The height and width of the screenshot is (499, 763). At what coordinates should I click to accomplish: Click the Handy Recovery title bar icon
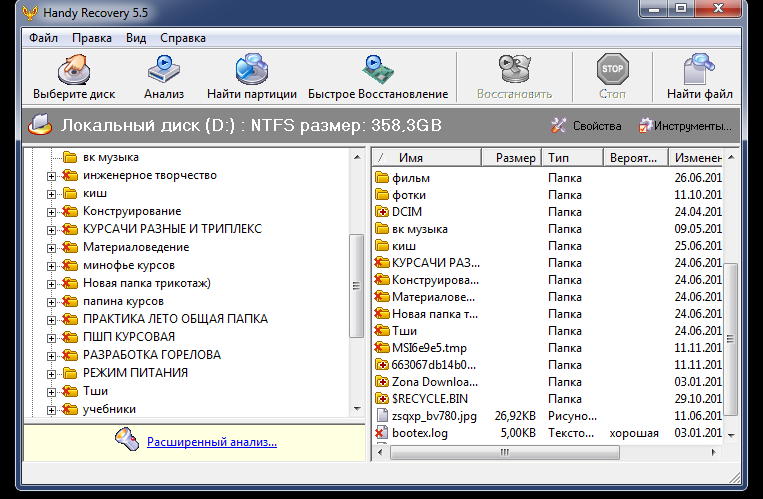[30, 12]
